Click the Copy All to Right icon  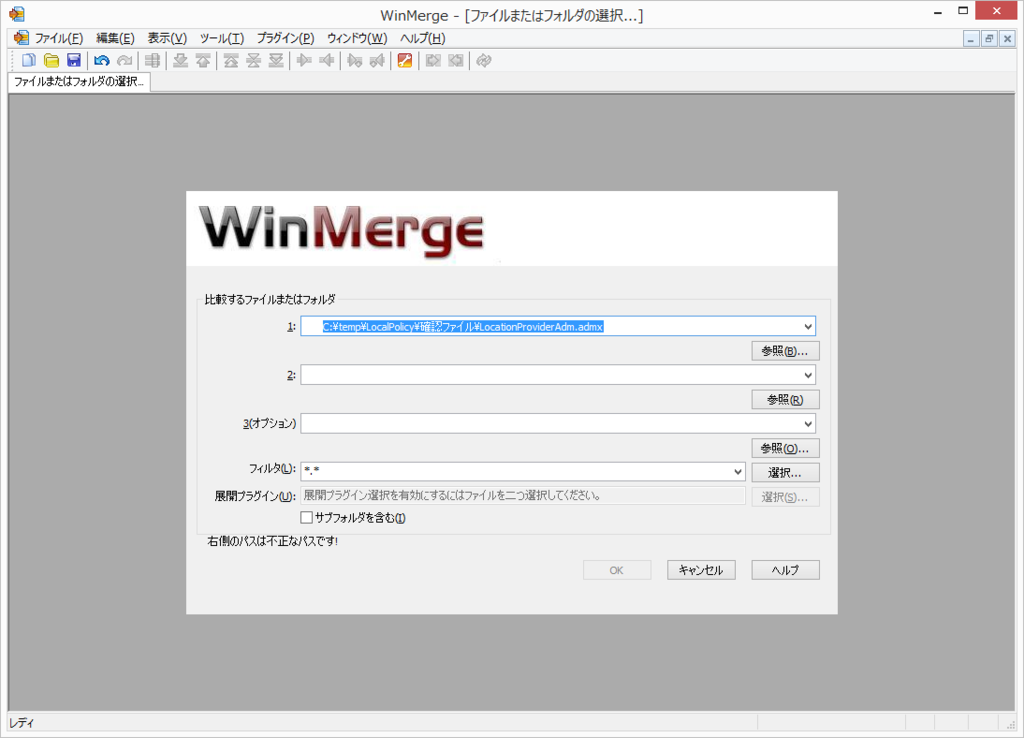coord(433,61)
